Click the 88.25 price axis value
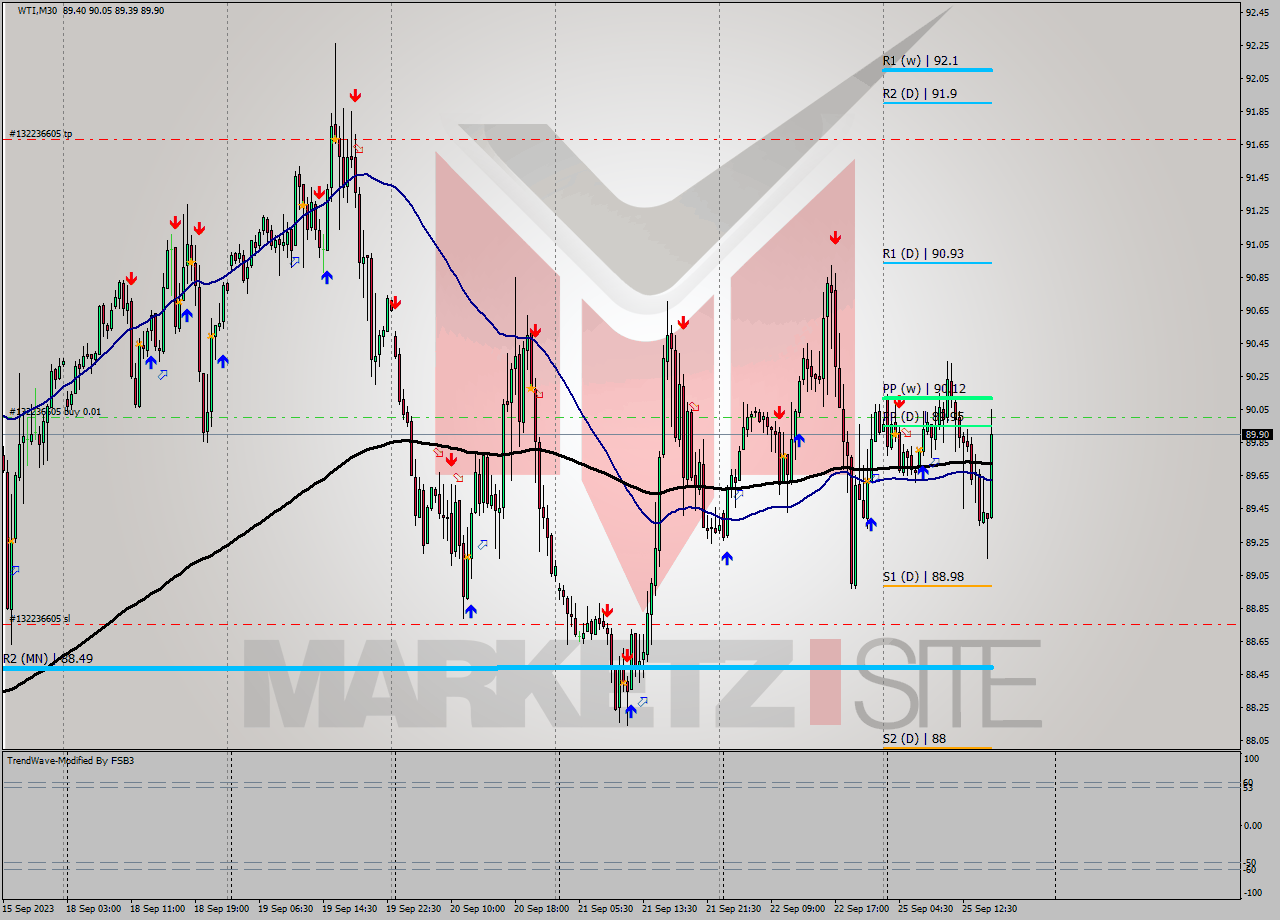This screenshot has height=920, width=1280. (x=1256, y=707)
